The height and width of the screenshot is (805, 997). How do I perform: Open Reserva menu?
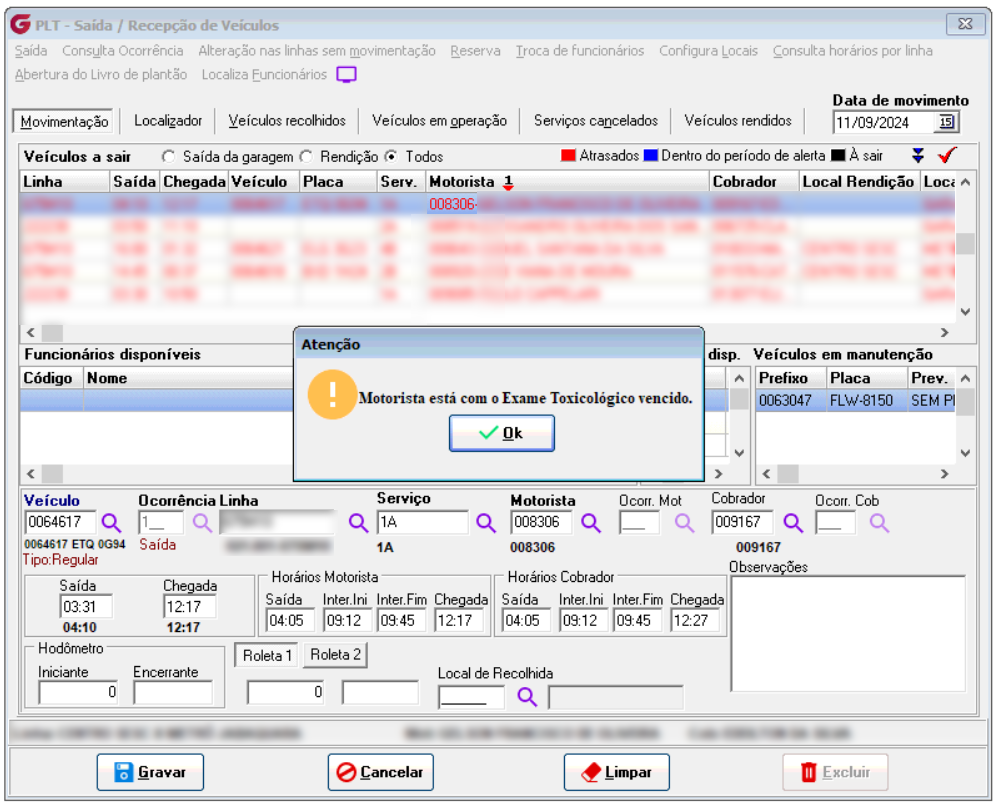475,51
